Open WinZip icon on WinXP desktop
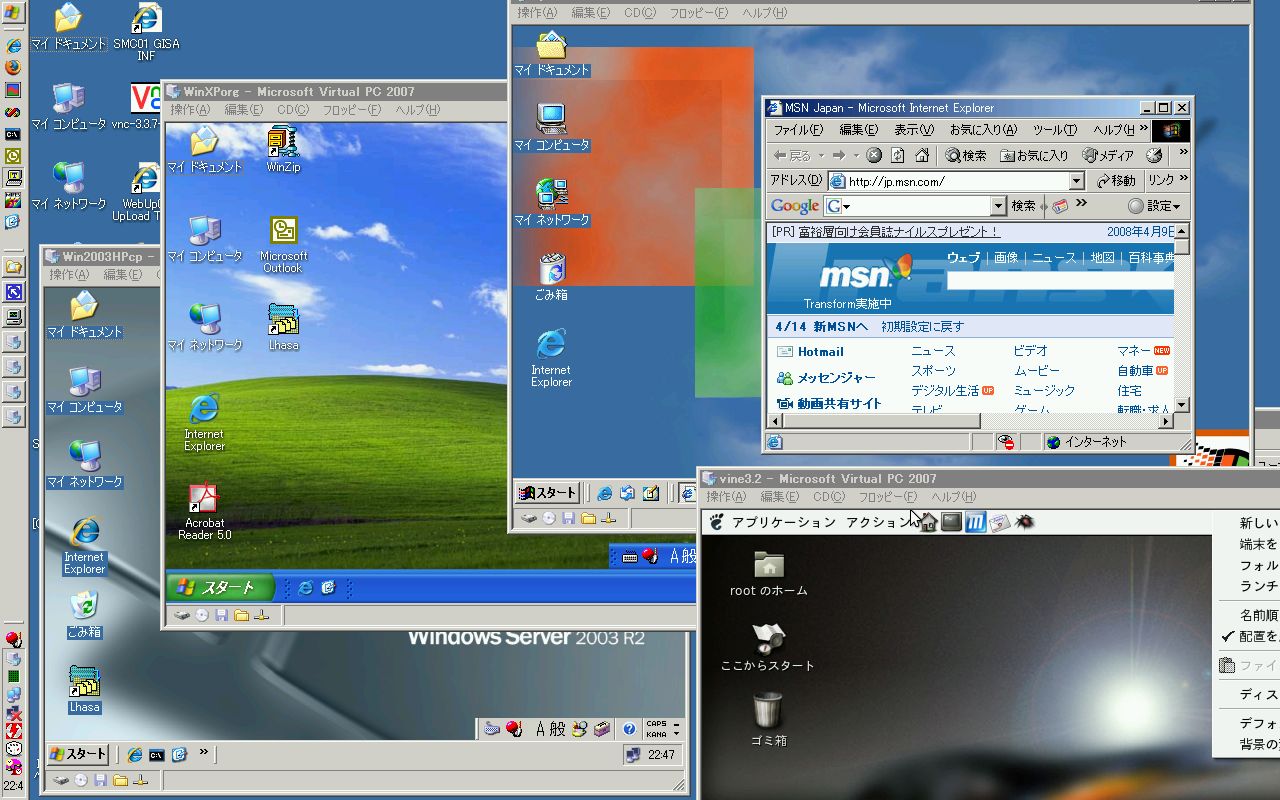 tap(283, 143)
